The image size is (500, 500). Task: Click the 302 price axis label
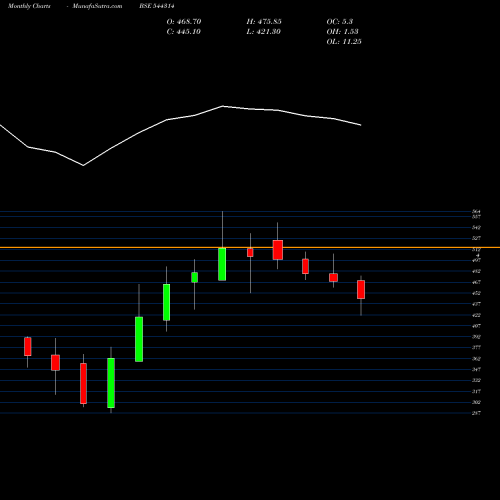[x=476, y=402]
